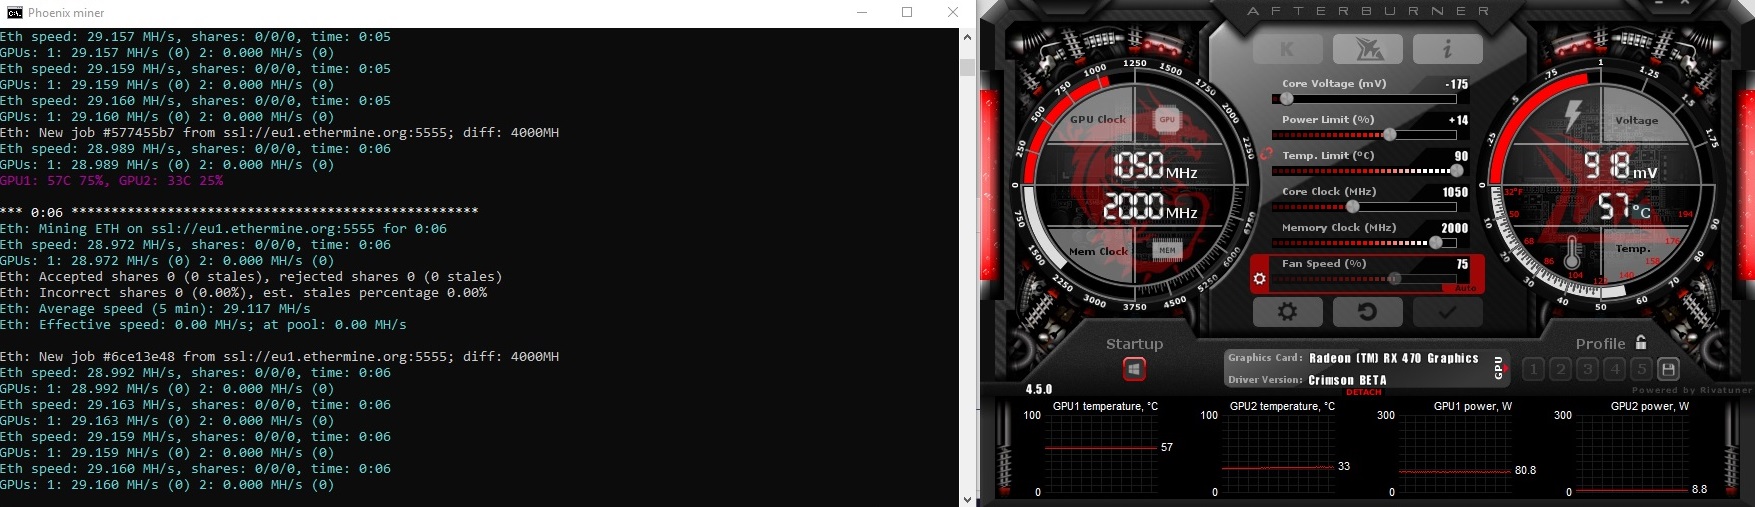This screenshot has width=1755, height=507.
Task: Reset settings with the circular arrow button
Action: point(1367,312)
